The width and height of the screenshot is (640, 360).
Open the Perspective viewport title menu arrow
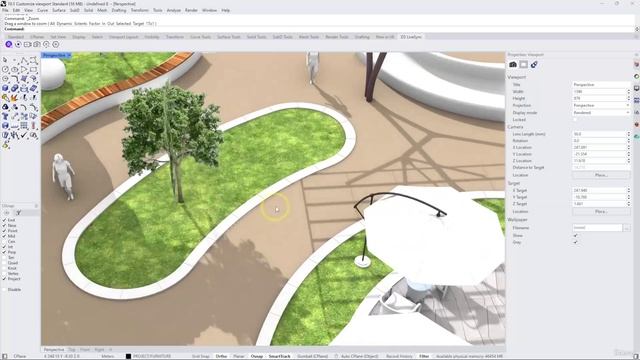(69, 55)
